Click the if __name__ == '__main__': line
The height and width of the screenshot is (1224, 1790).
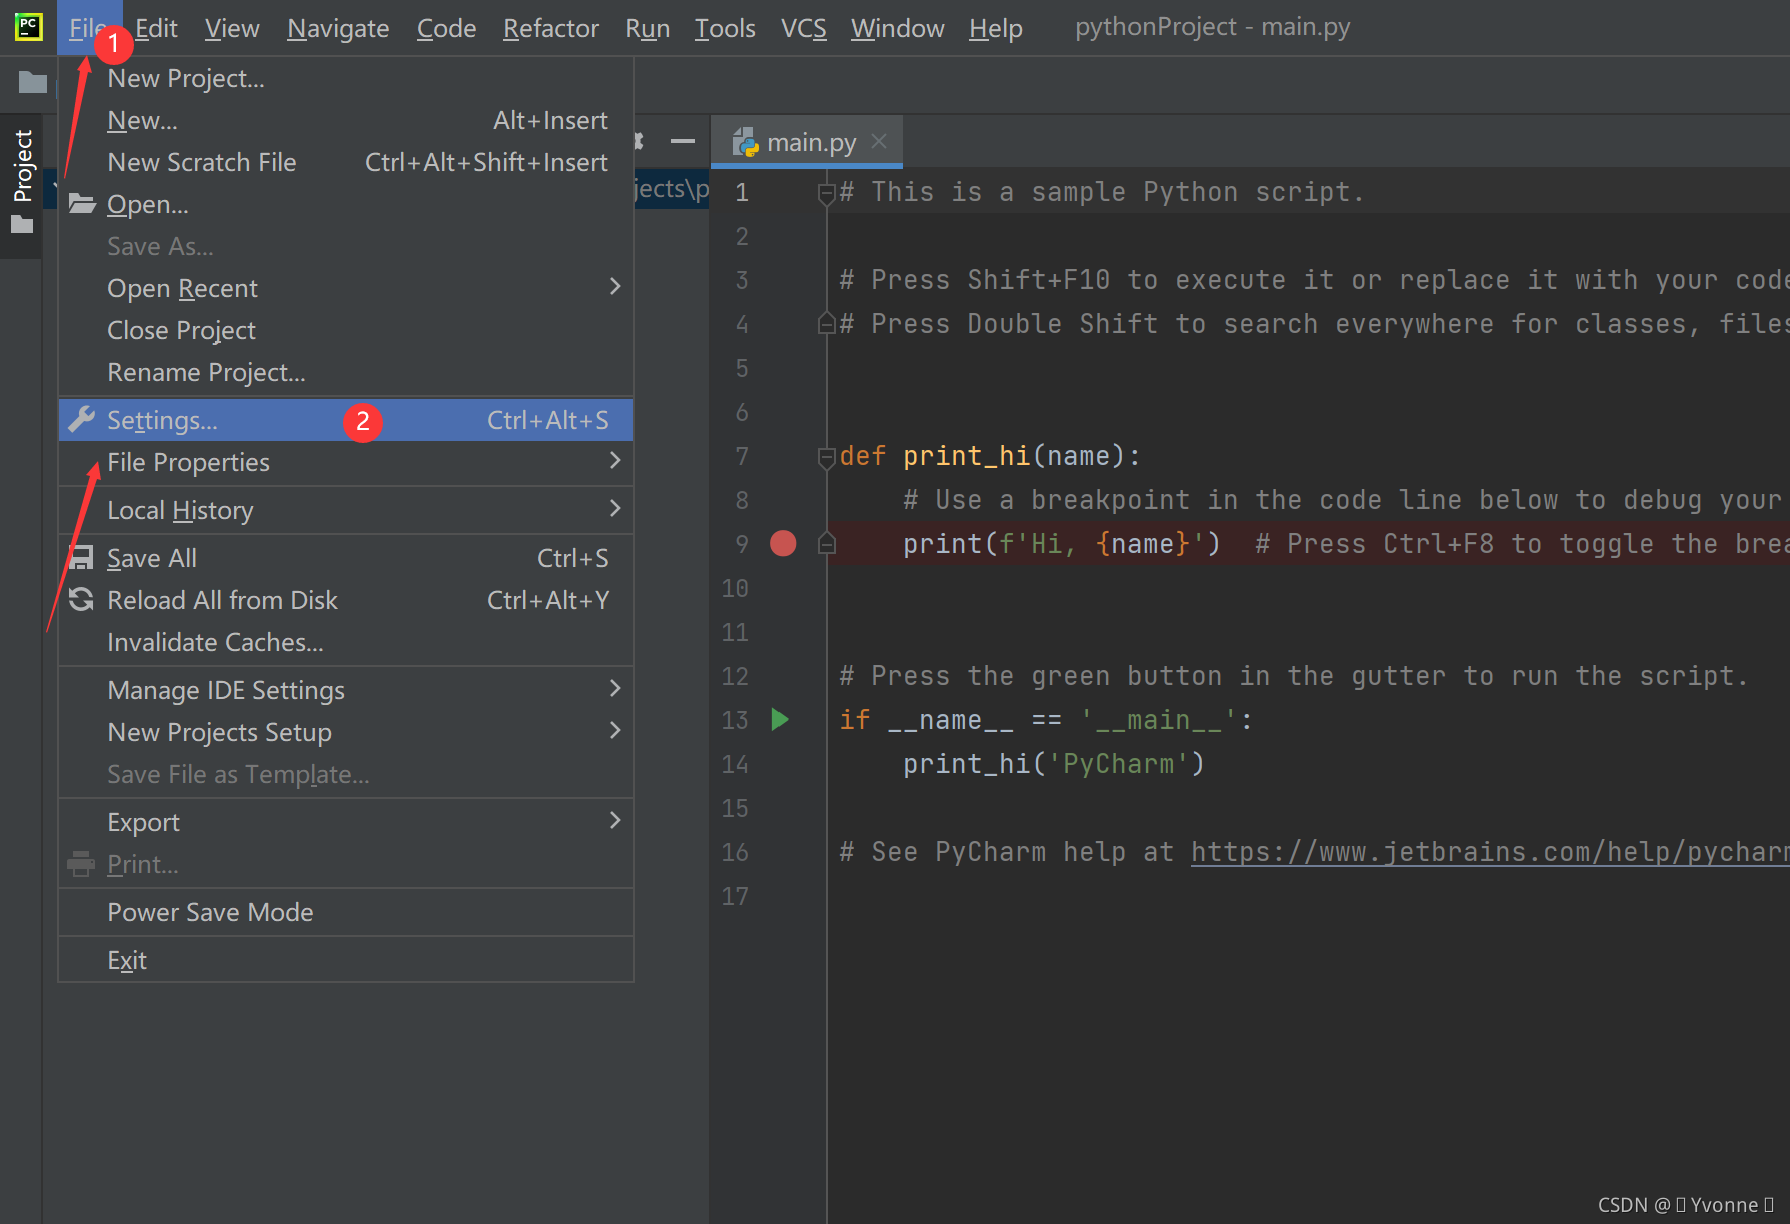[x=1046, y=720]
